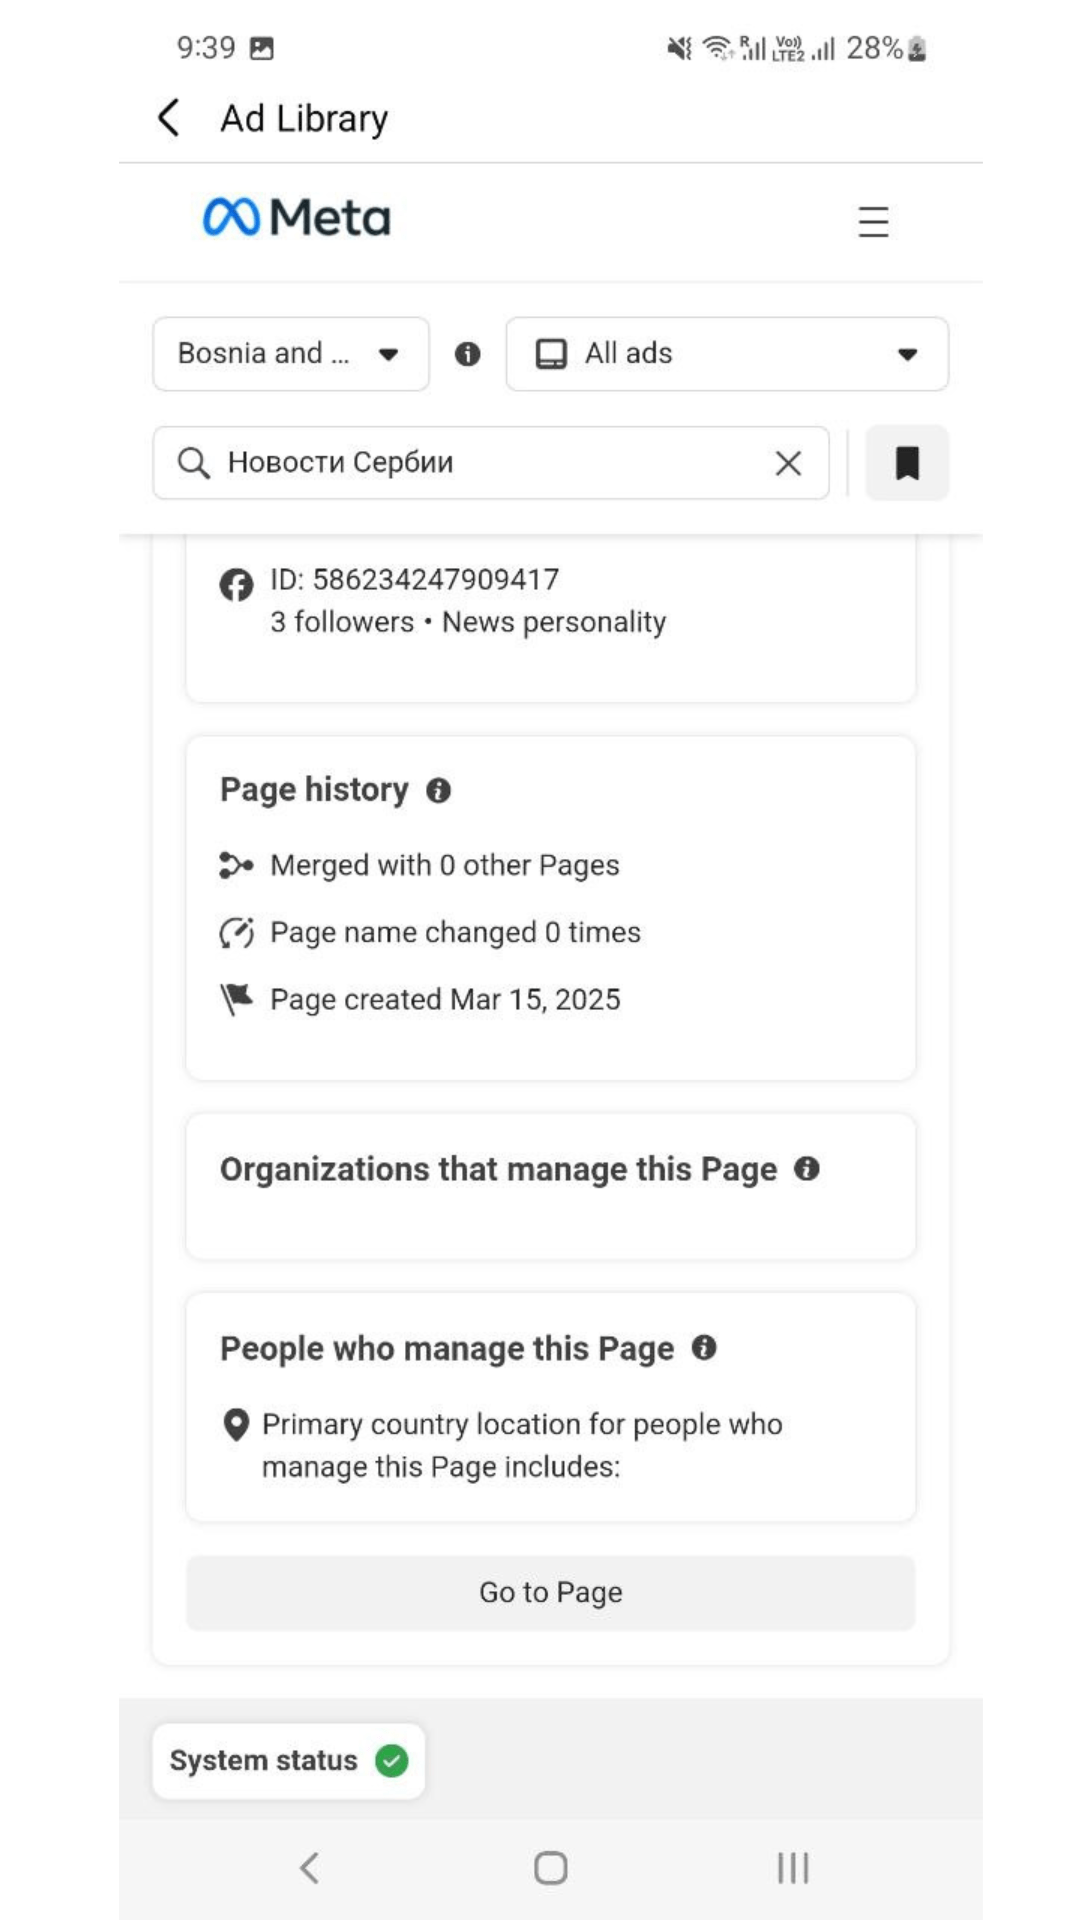This screenshot has height=1920, width=1080.
Task: Click the search magnifier icon
Action: coord(193,463)
